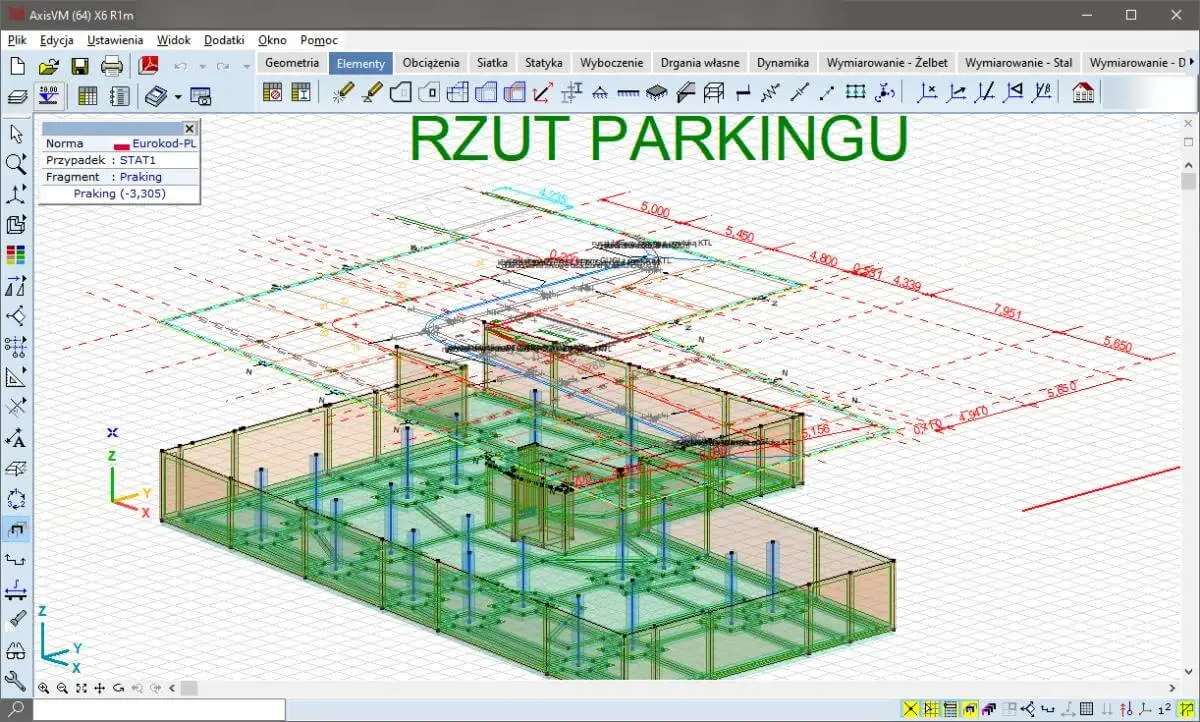1200x722 pixels.
Task: Expand the undo history dropdown arrow
Action: [201, 66]
